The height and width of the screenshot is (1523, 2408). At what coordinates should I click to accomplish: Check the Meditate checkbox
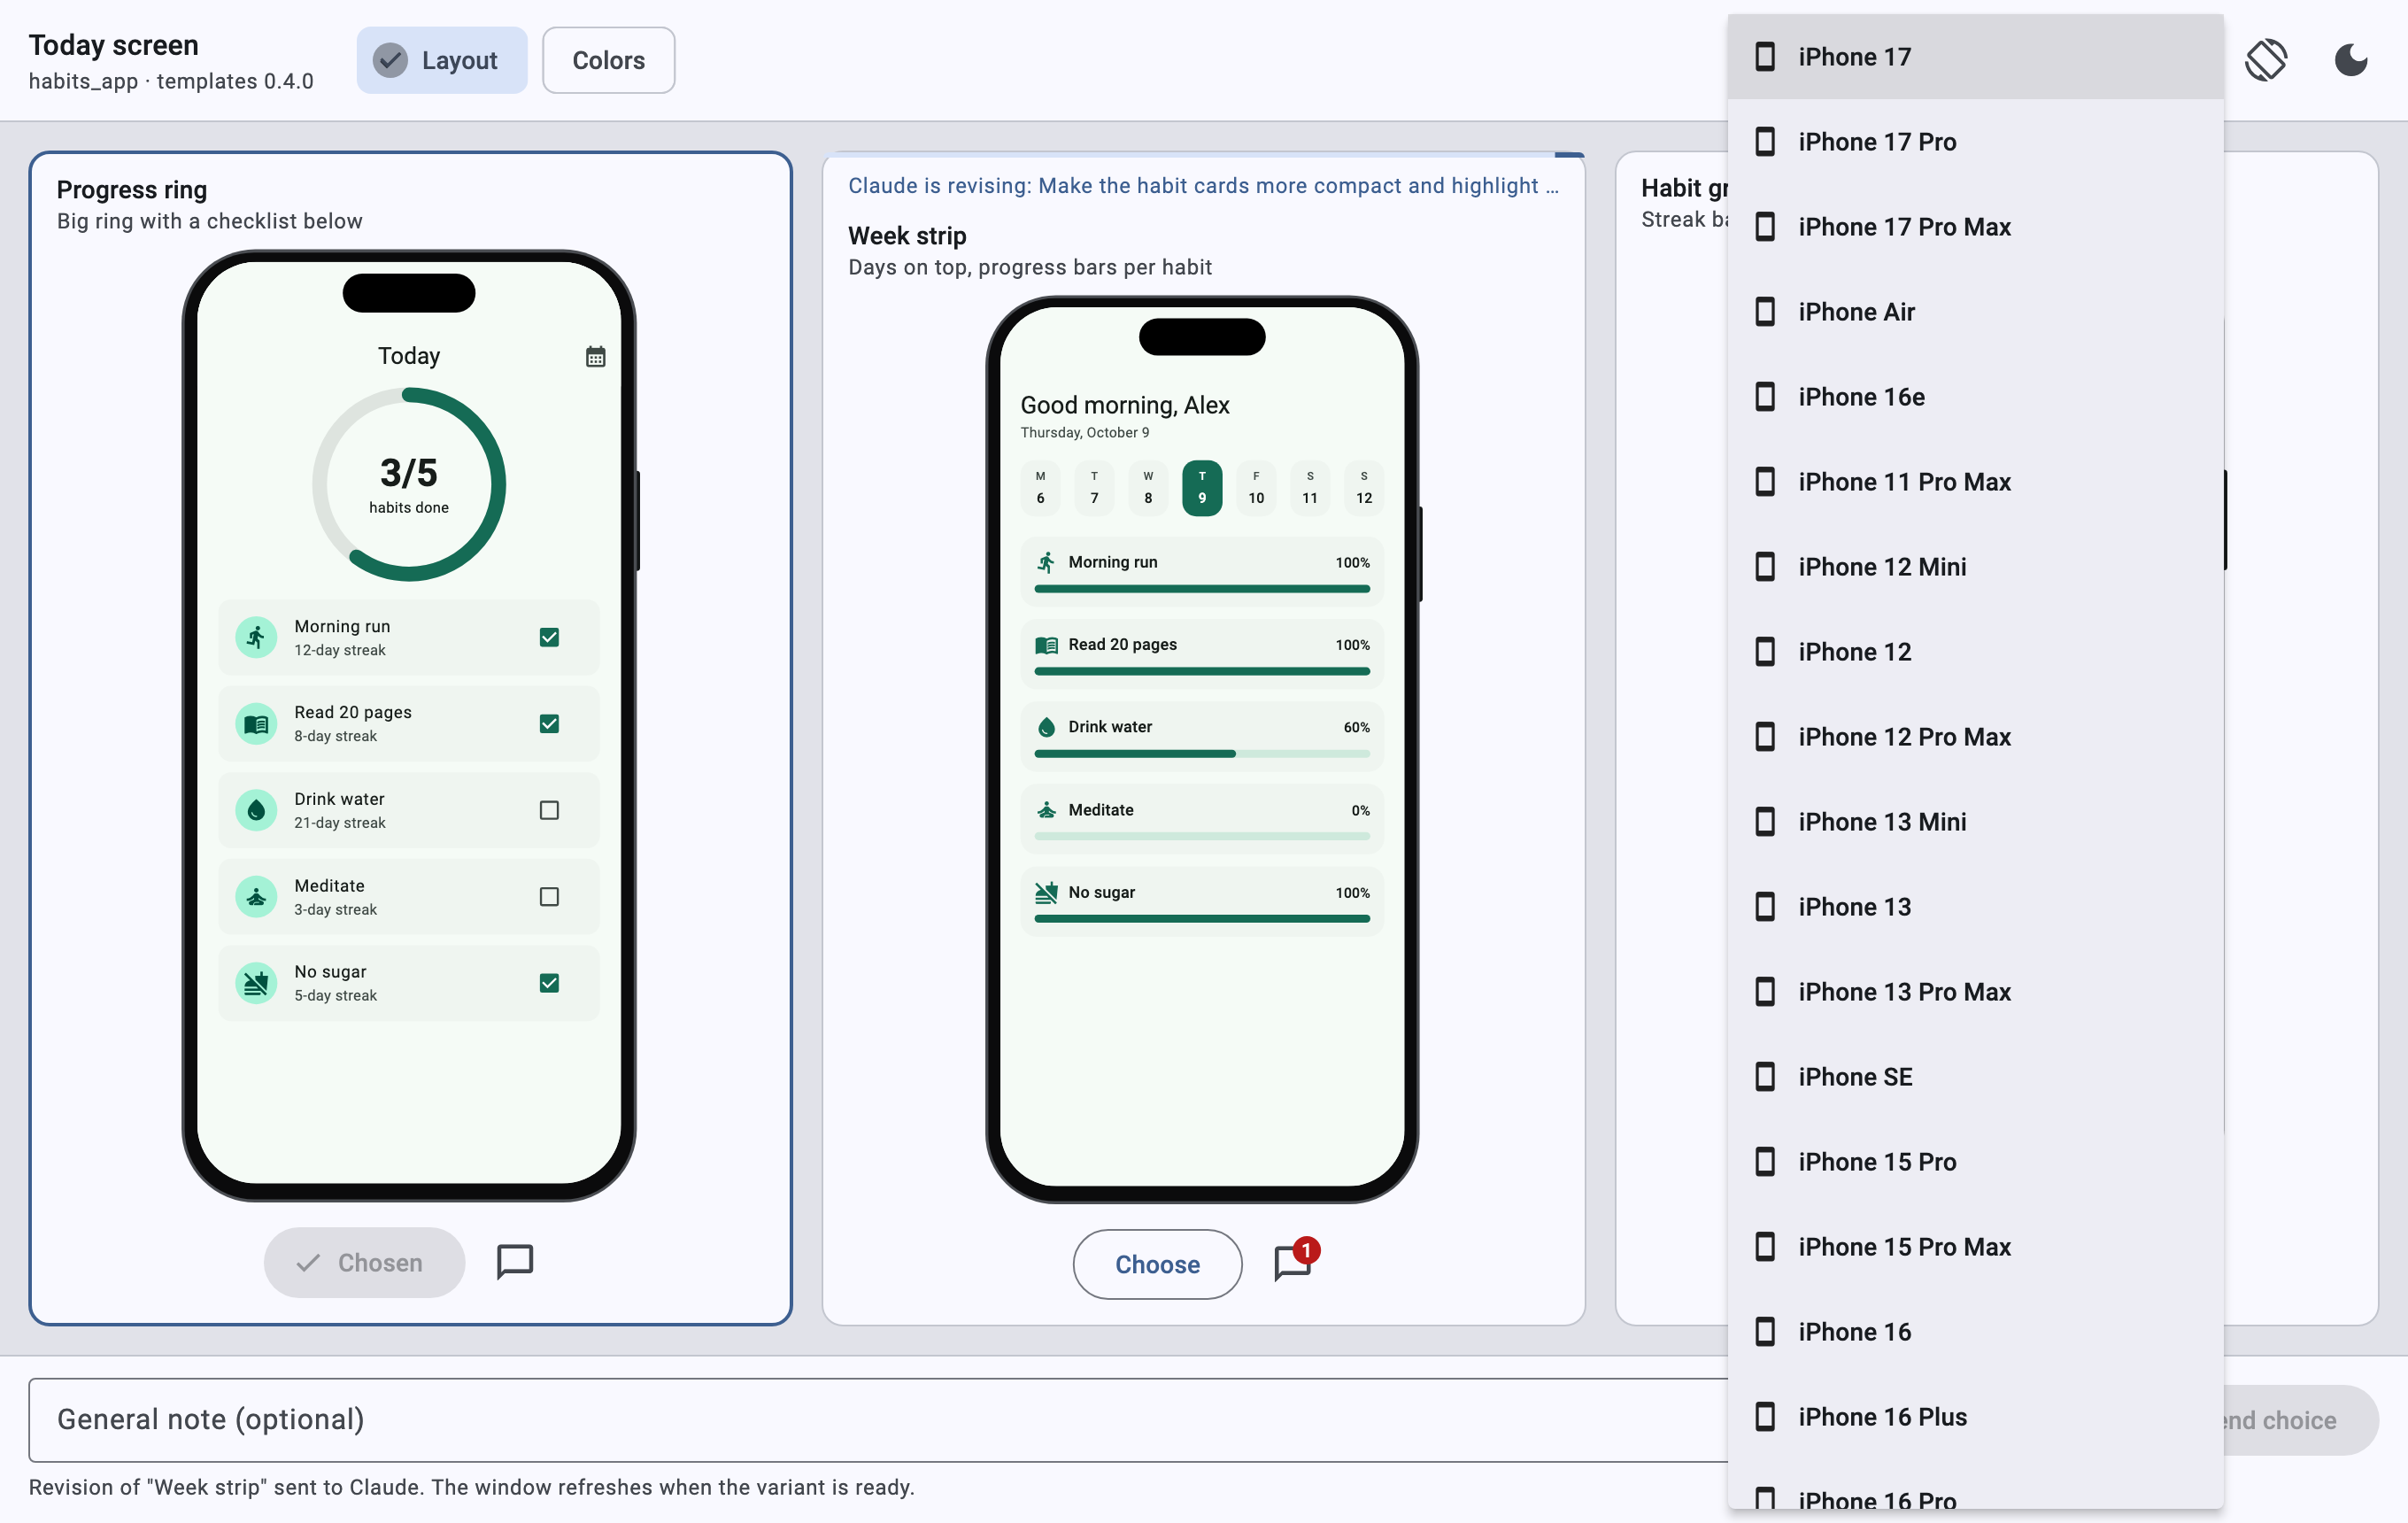[549, 897]
